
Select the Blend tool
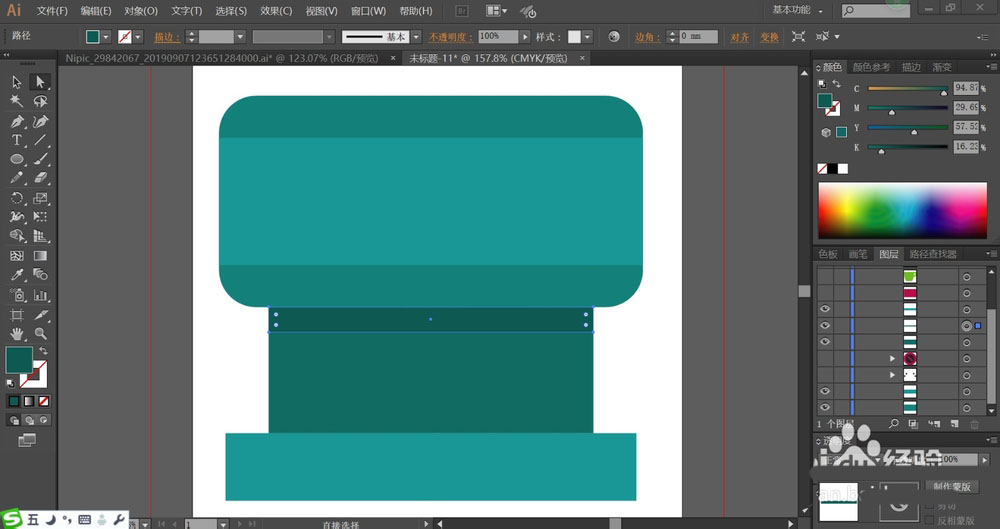[40, 275]
